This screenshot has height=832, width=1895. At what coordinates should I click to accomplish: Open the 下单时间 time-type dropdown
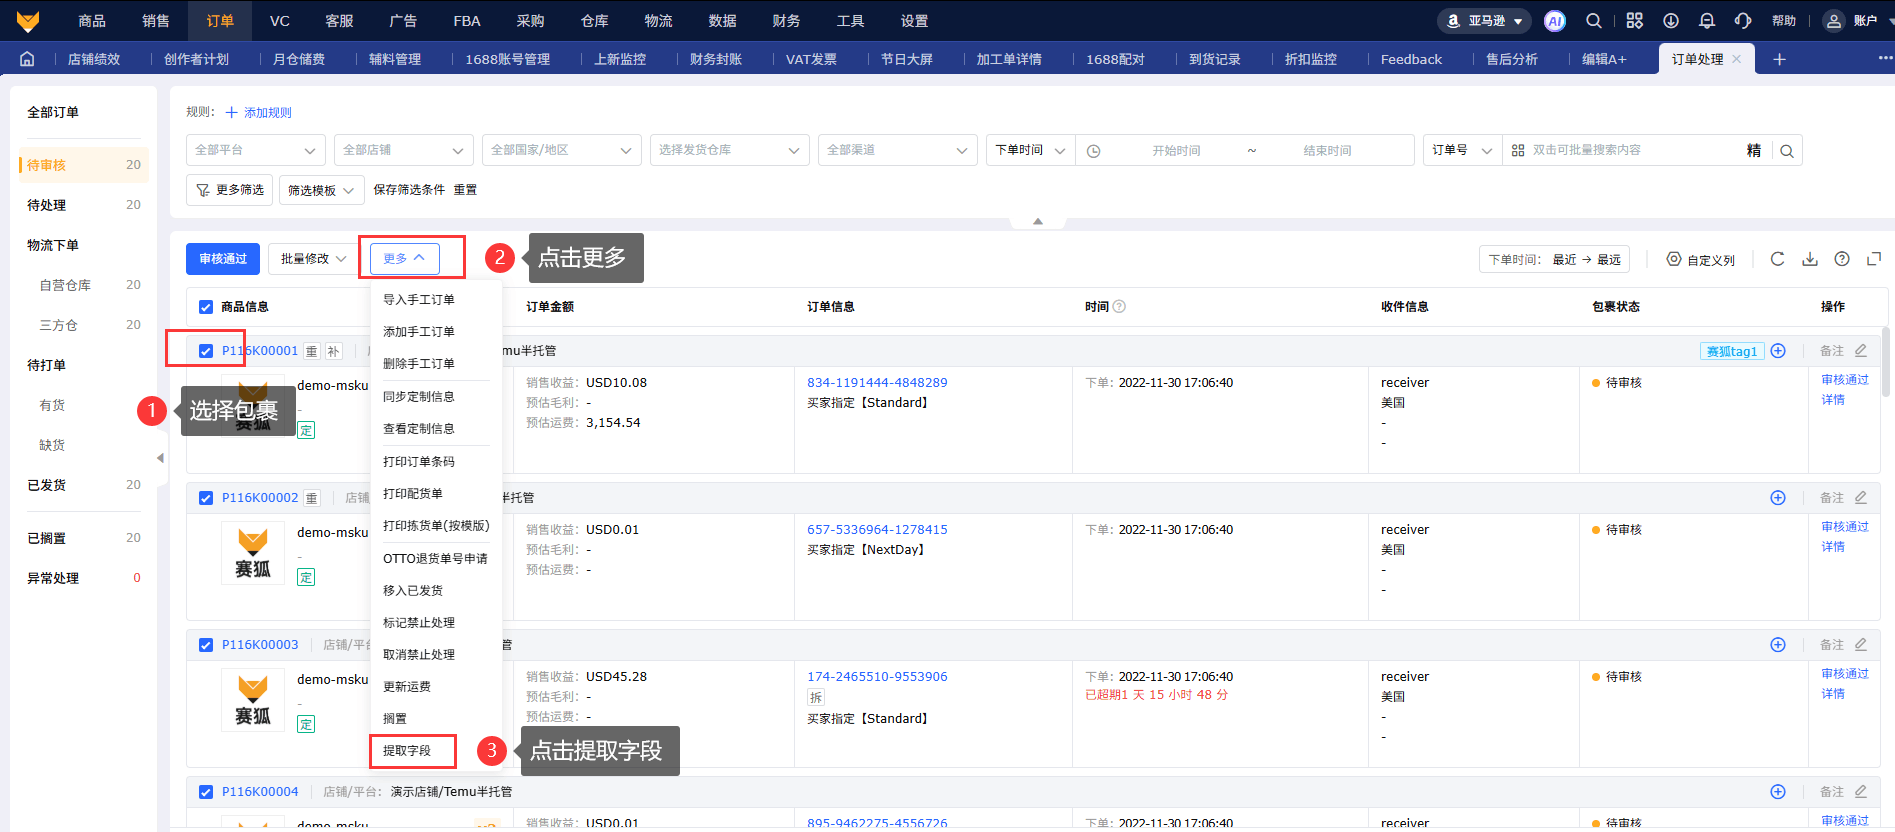pyautogui.click(x=1031, y=151)
